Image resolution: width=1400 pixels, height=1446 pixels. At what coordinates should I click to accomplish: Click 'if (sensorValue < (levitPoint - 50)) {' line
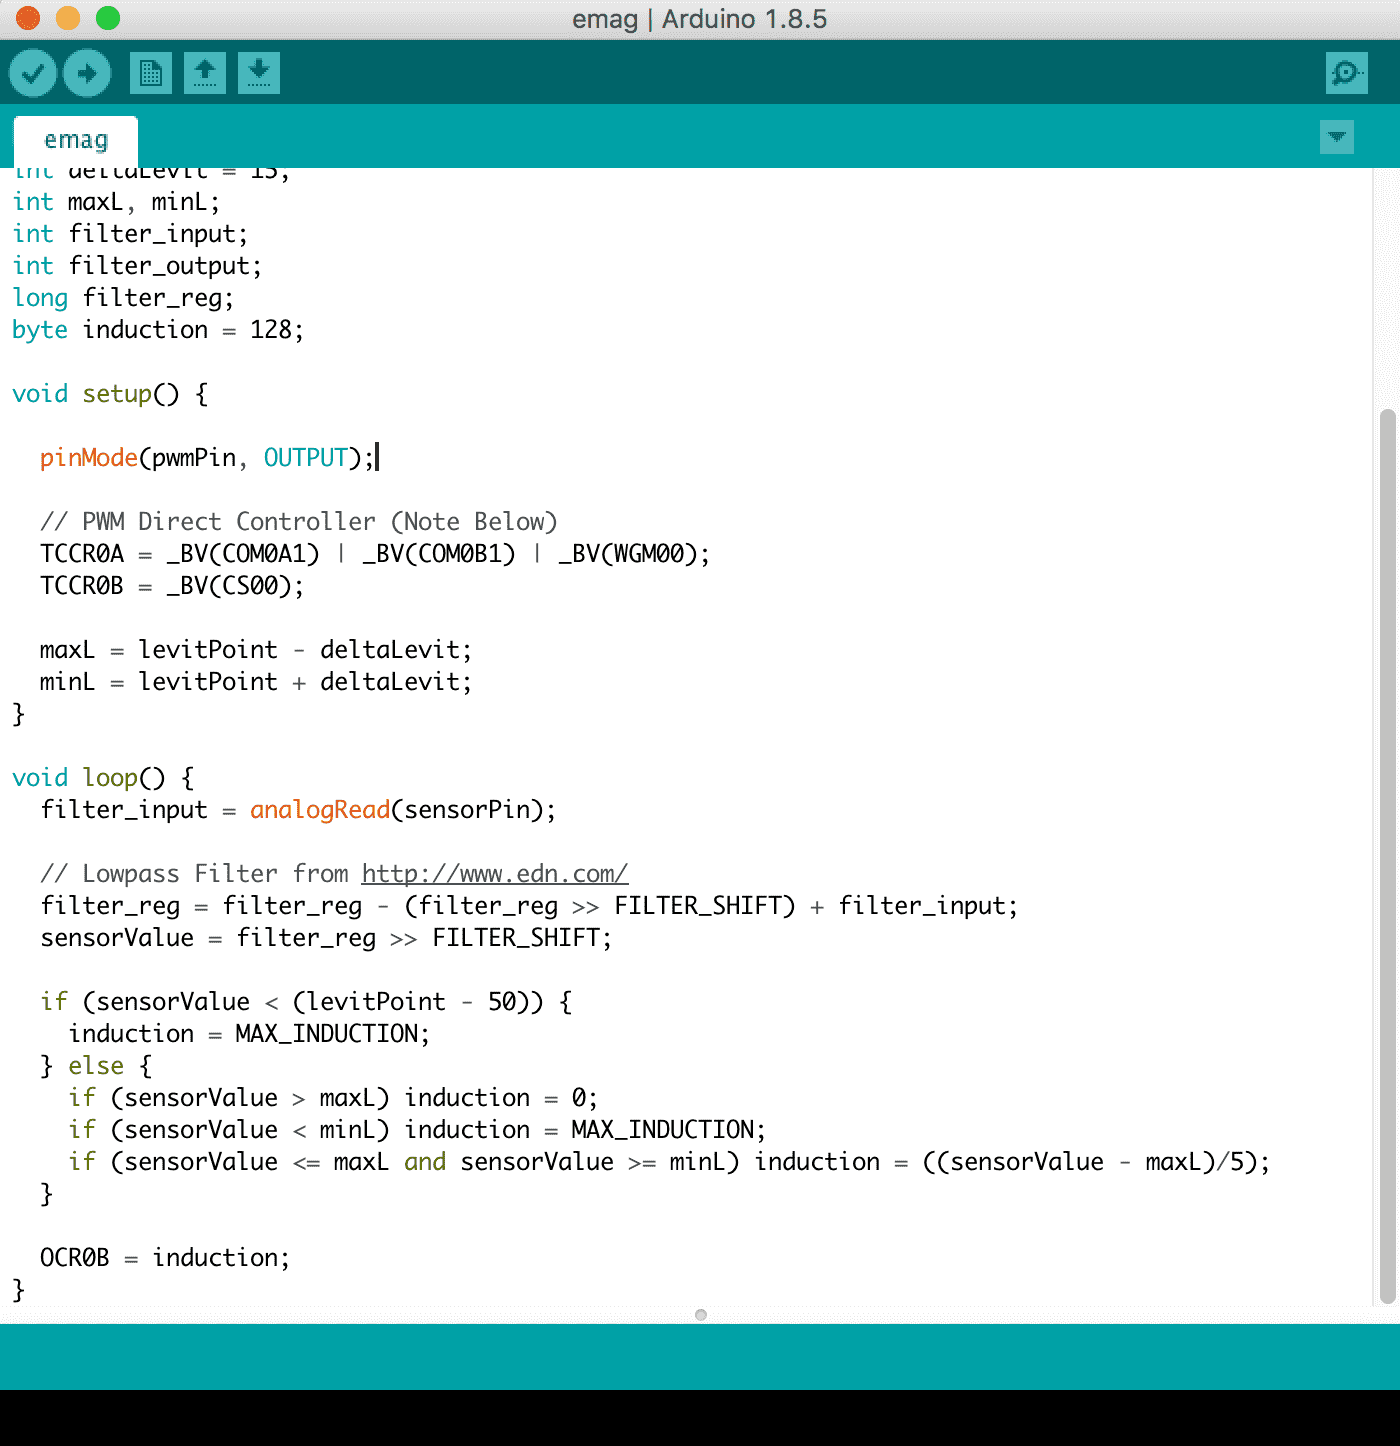[x=306, y=1002]
